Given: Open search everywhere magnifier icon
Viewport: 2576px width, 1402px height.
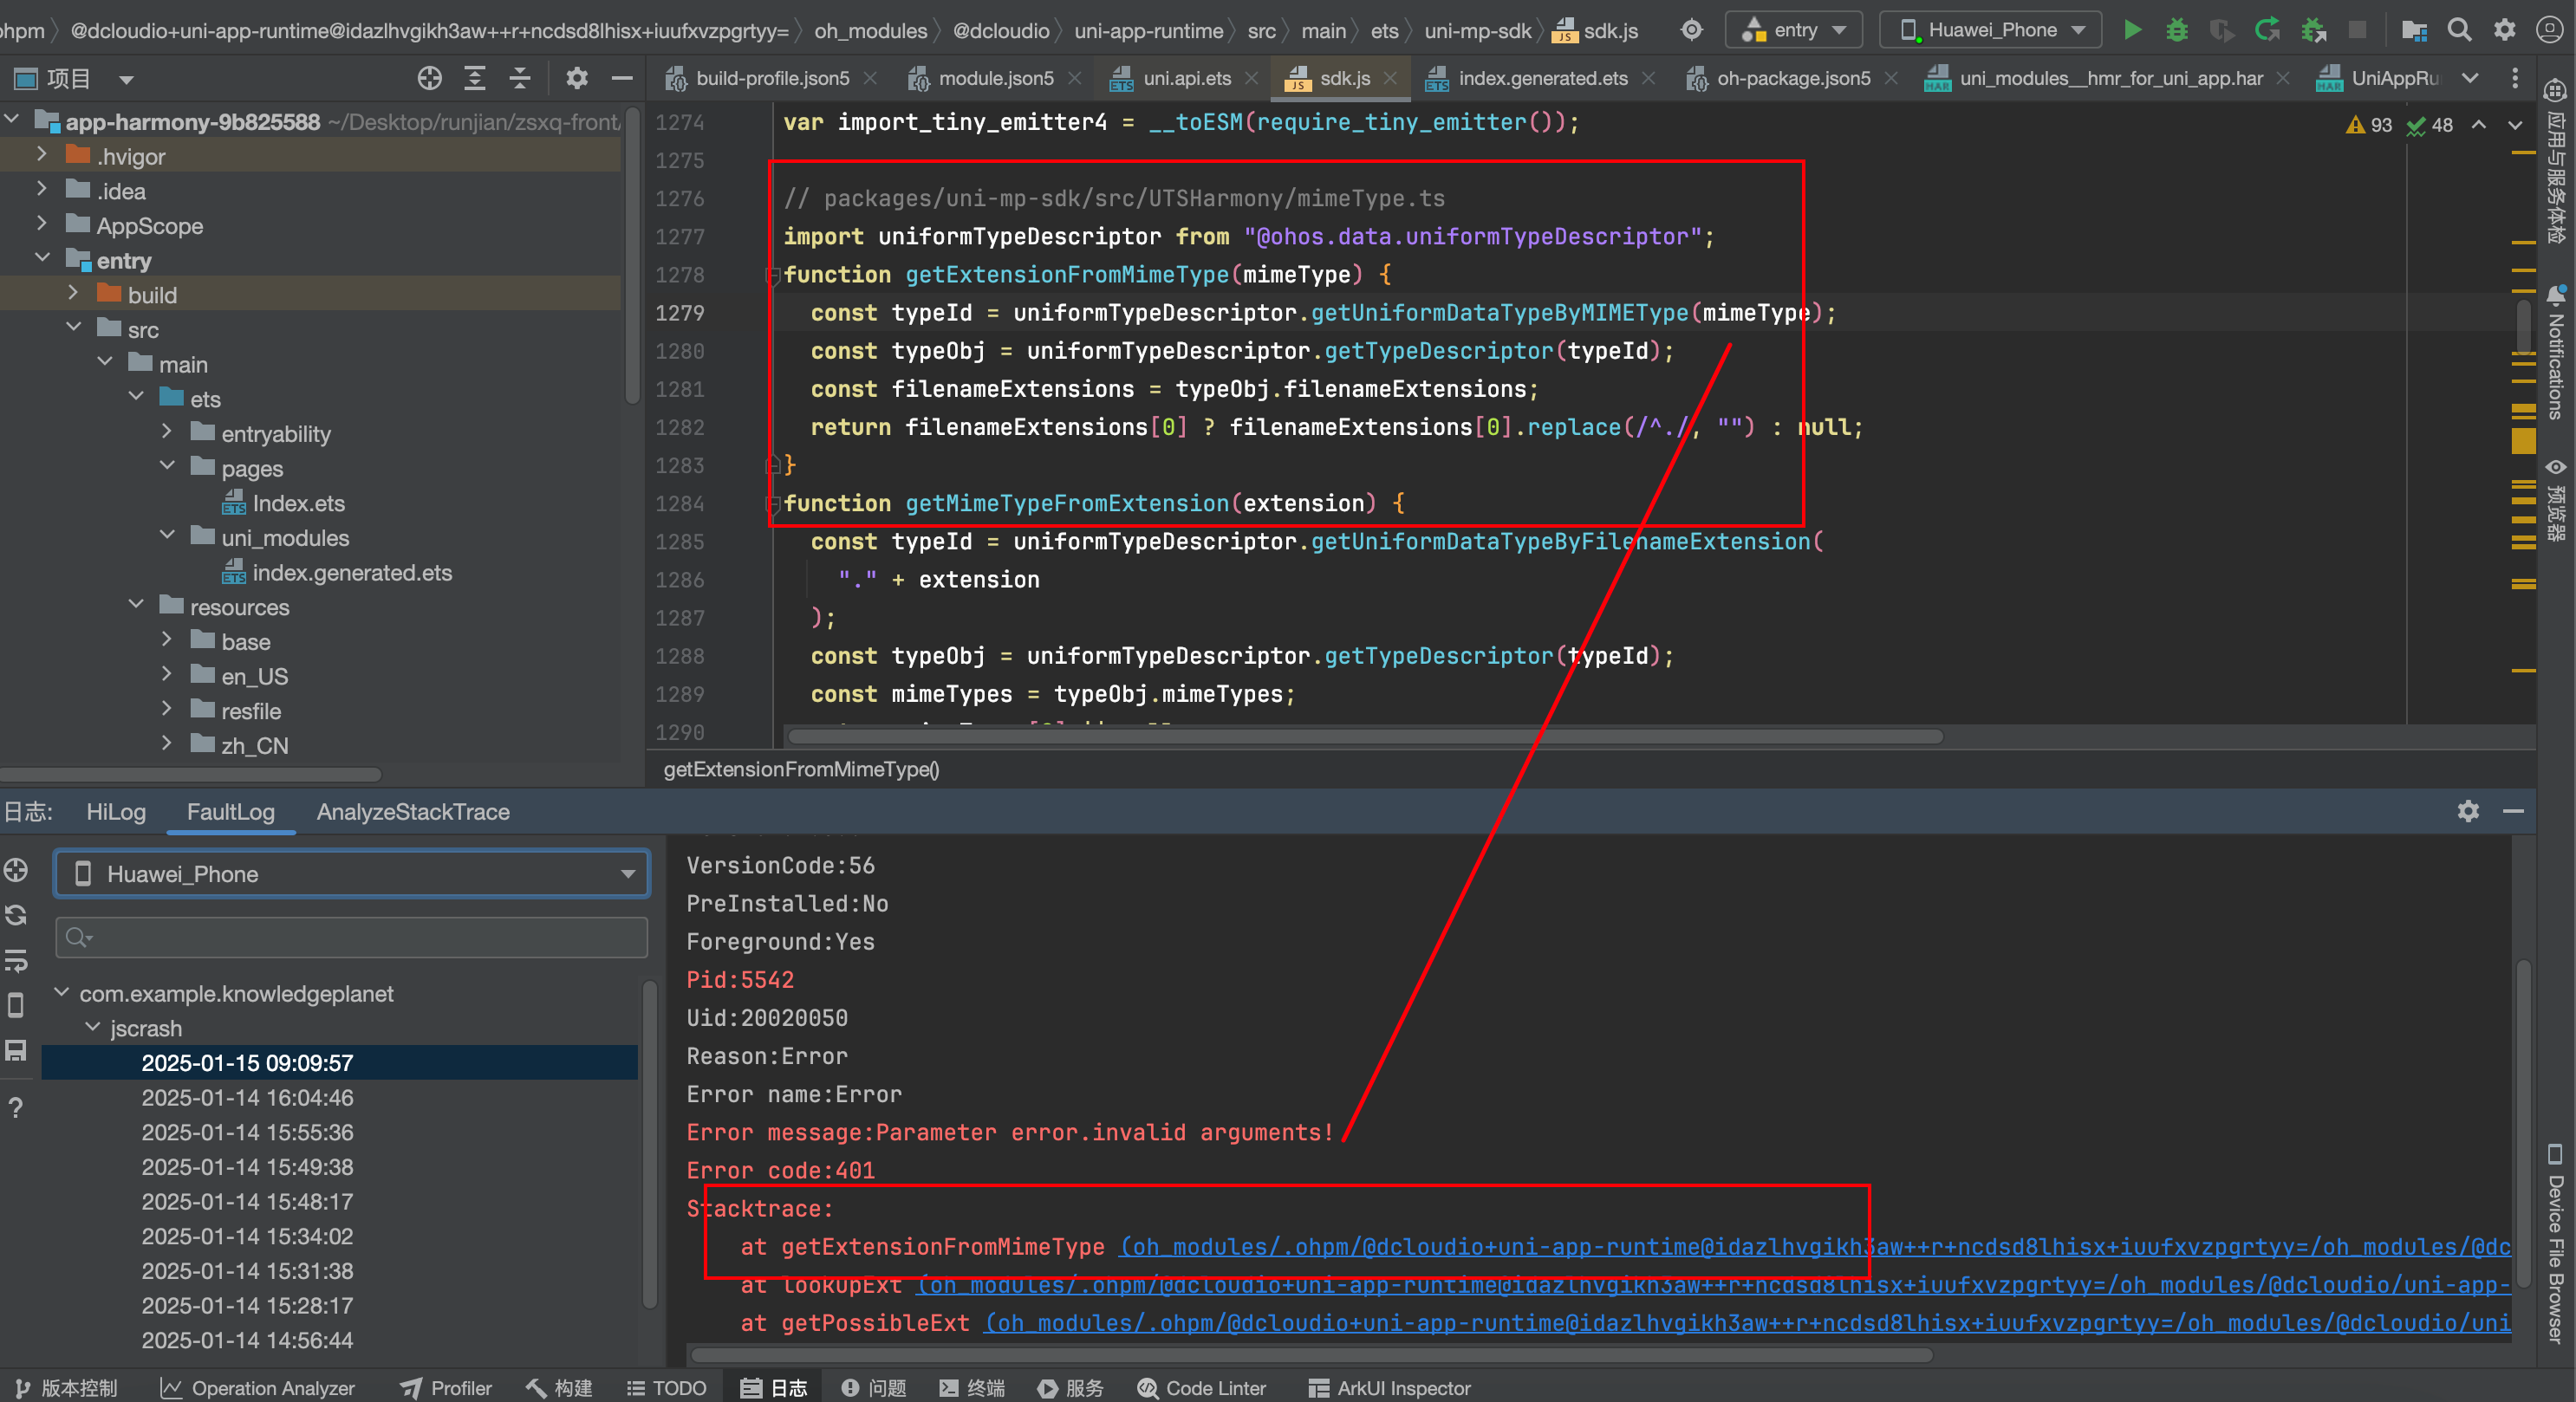Looking at the screenshot, I should pos(2459,30).
